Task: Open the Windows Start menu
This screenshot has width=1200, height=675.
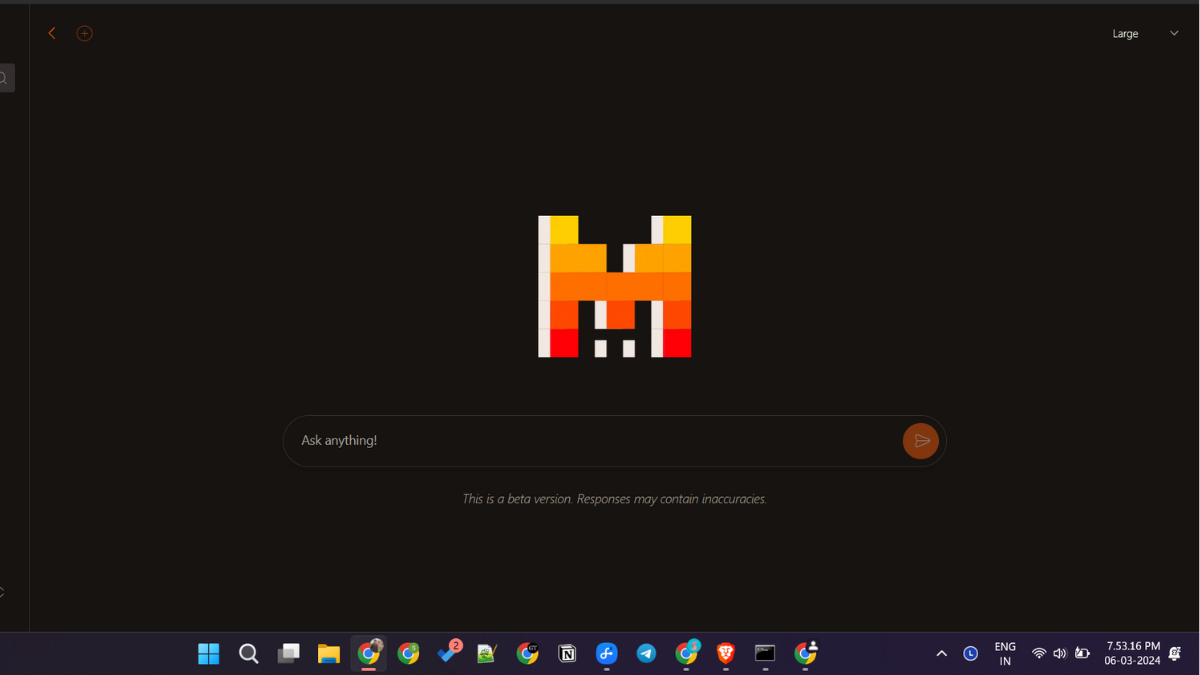Action: (208, 654)
